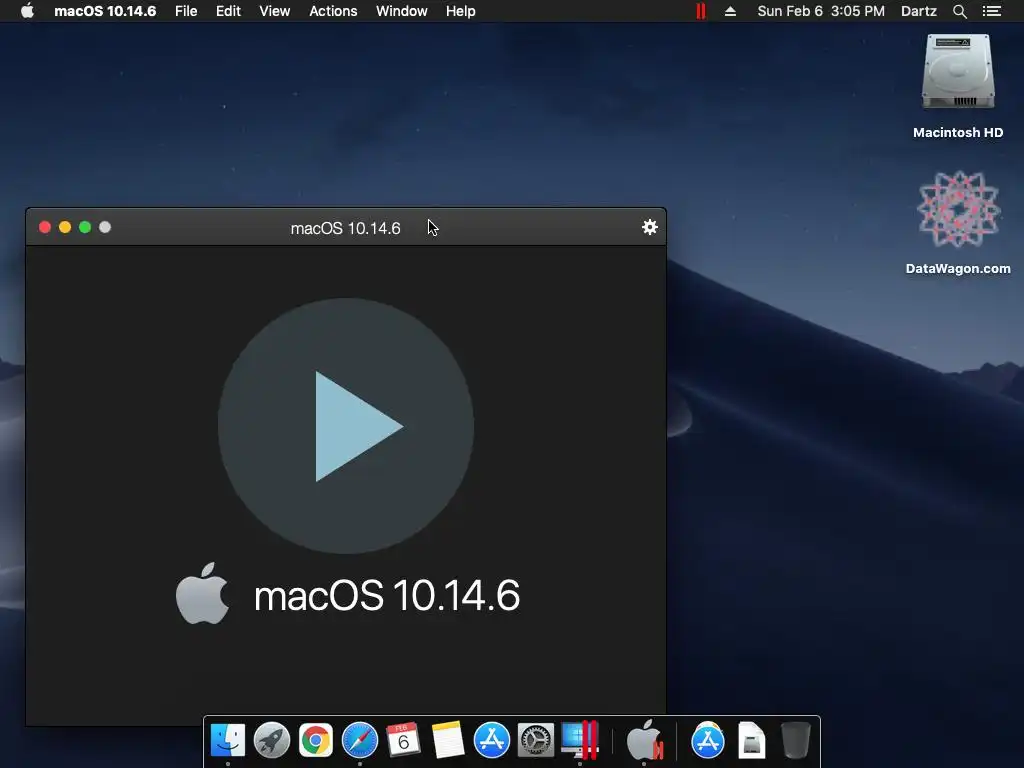Enter full screen with green button
Screen dimensions: 1024x768
(85, 227)
